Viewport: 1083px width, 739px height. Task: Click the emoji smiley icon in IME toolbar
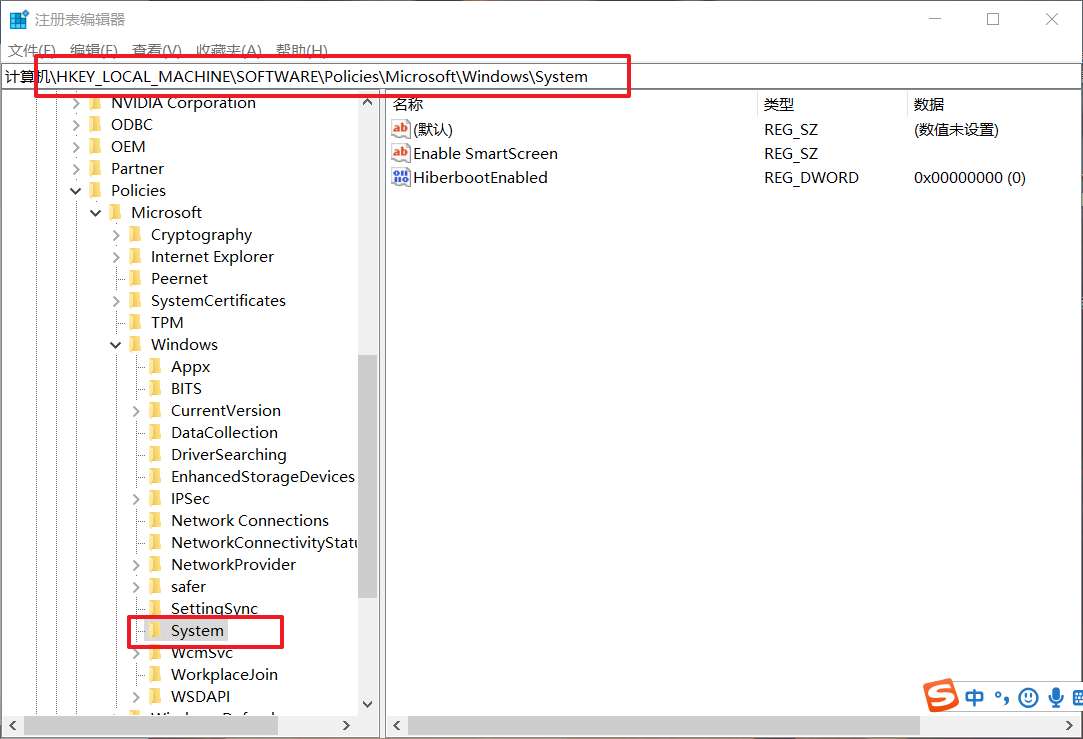(1028, 697)
